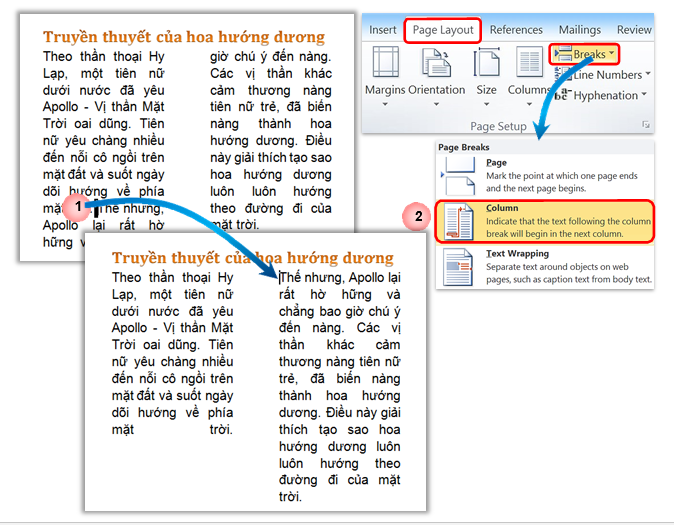The image size is (674, 525).
Task: Click the Size page icon
Action: tap(486, 63)
